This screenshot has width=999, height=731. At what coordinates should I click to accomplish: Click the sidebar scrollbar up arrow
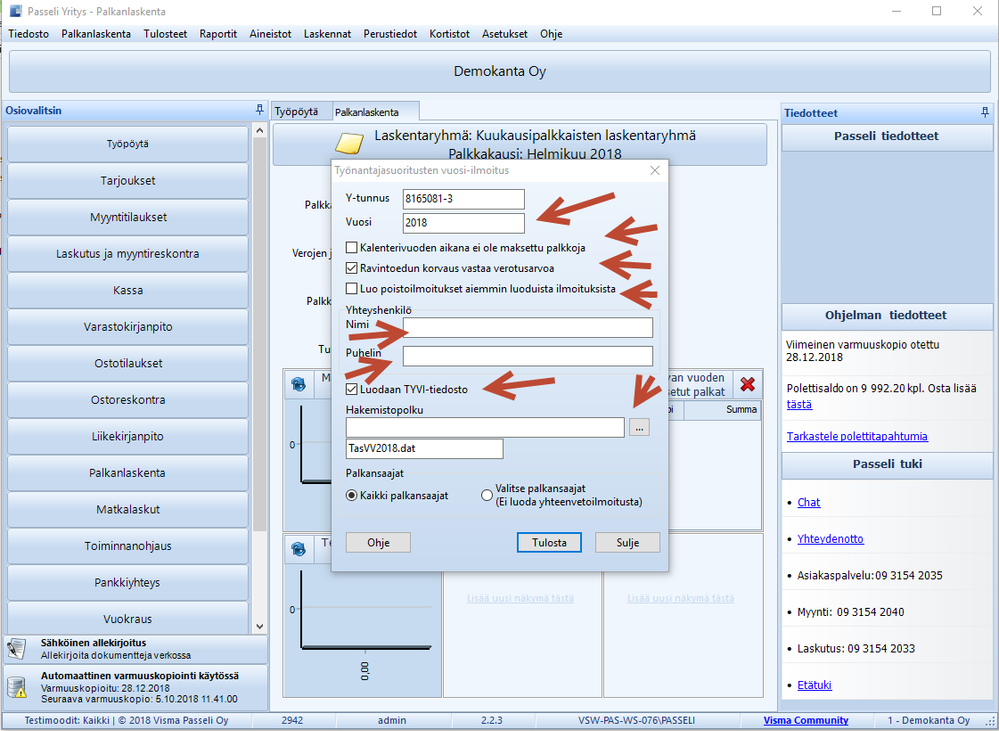[x=259, y=131]
